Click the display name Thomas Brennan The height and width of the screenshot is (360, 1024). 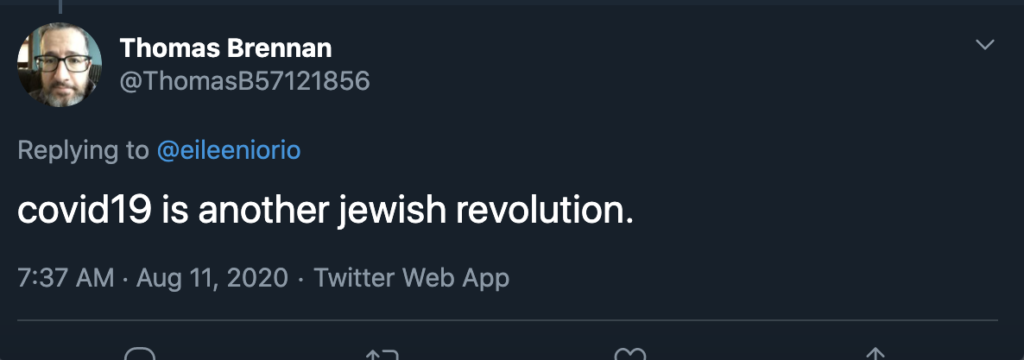click(226, 48)
